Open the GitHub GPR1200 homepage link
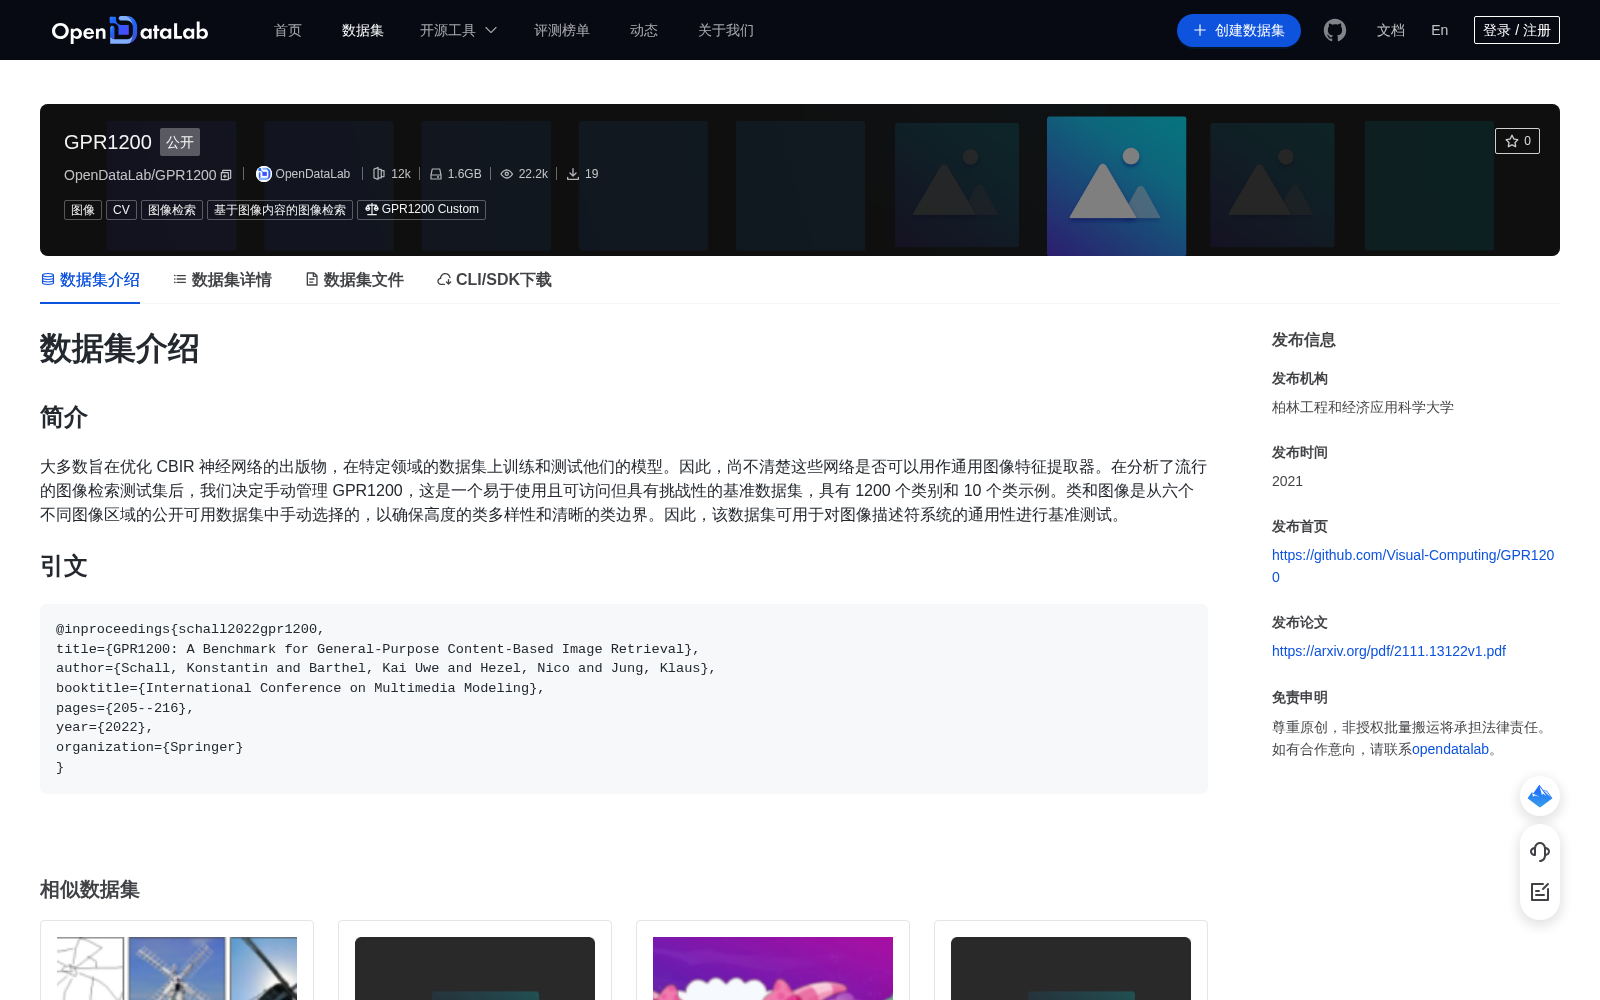Viewport: 1600px width, 1000px height. coord(1413,566)
